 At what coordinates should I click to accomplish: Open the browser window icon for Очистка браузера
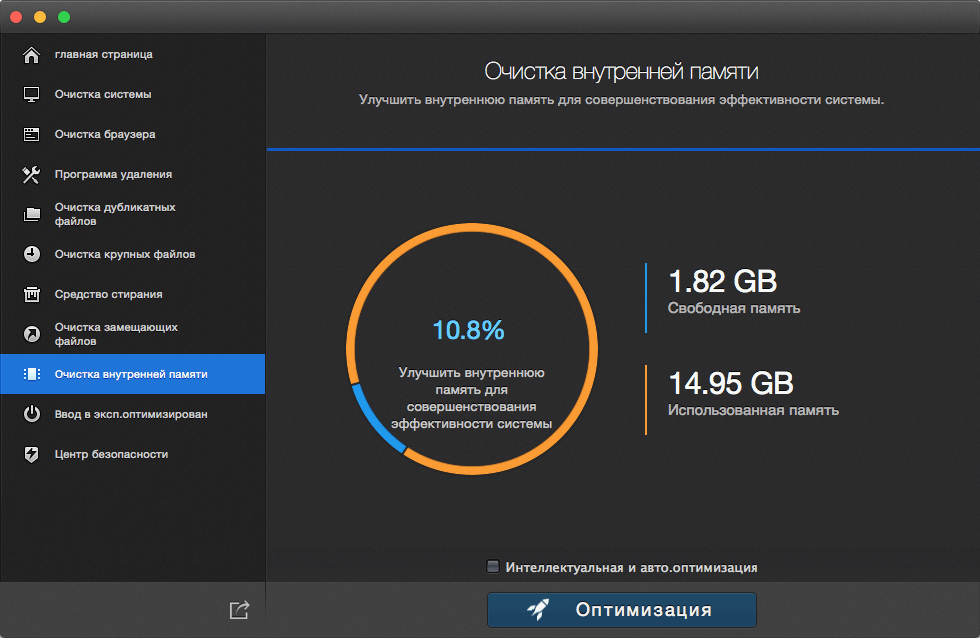(x=31, y=134)
